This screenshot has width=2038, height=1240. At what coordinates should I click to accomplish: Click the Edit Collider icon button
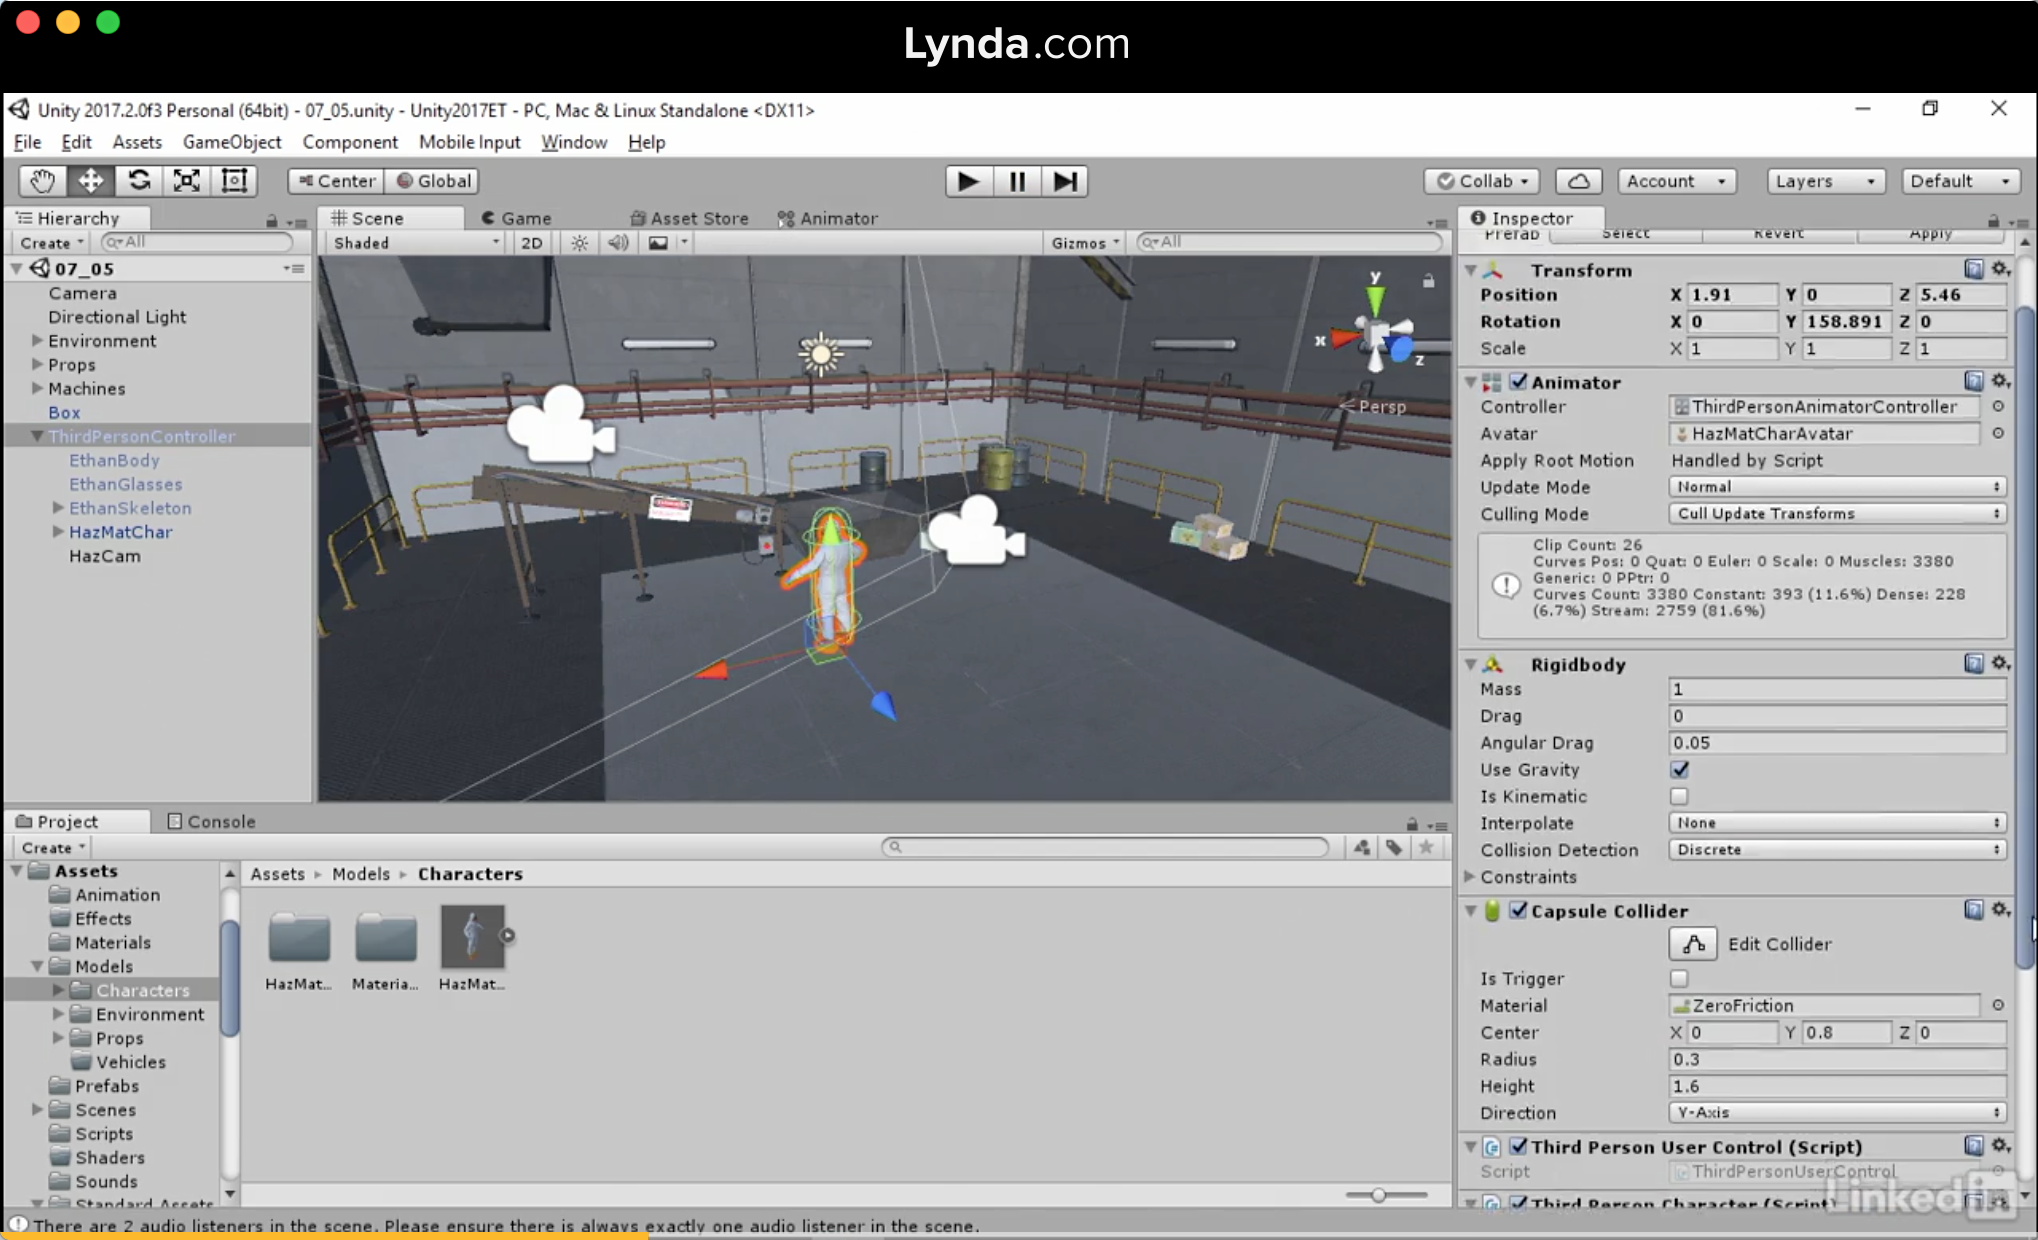coord(1693,944)
